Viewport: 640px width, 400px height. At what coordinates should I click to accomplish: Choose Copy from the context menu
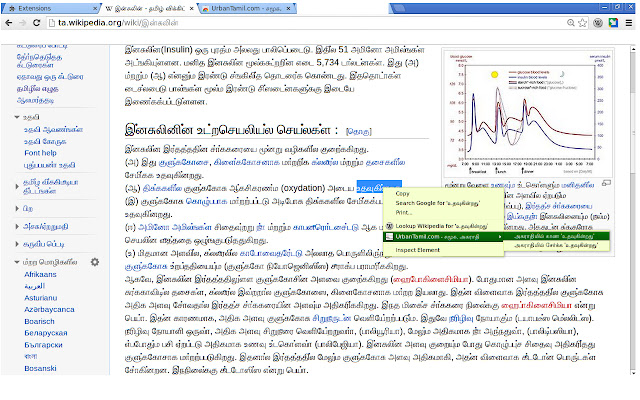(x=443, y=193)
